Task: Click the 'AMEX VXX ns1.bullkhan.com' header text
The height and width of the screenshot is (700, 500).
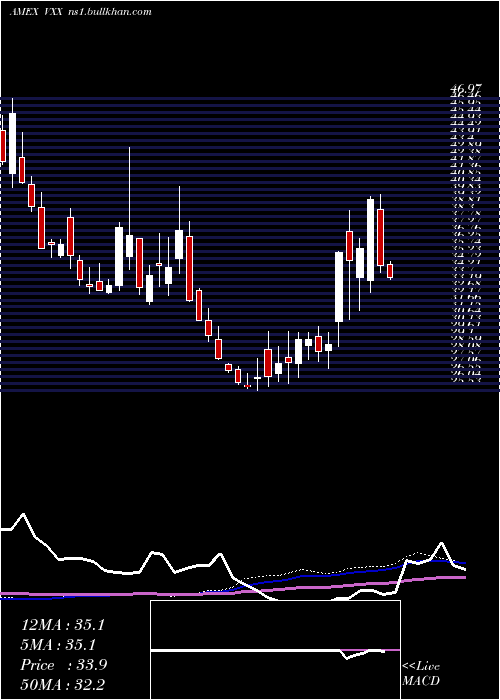Action: pos(80,12)
